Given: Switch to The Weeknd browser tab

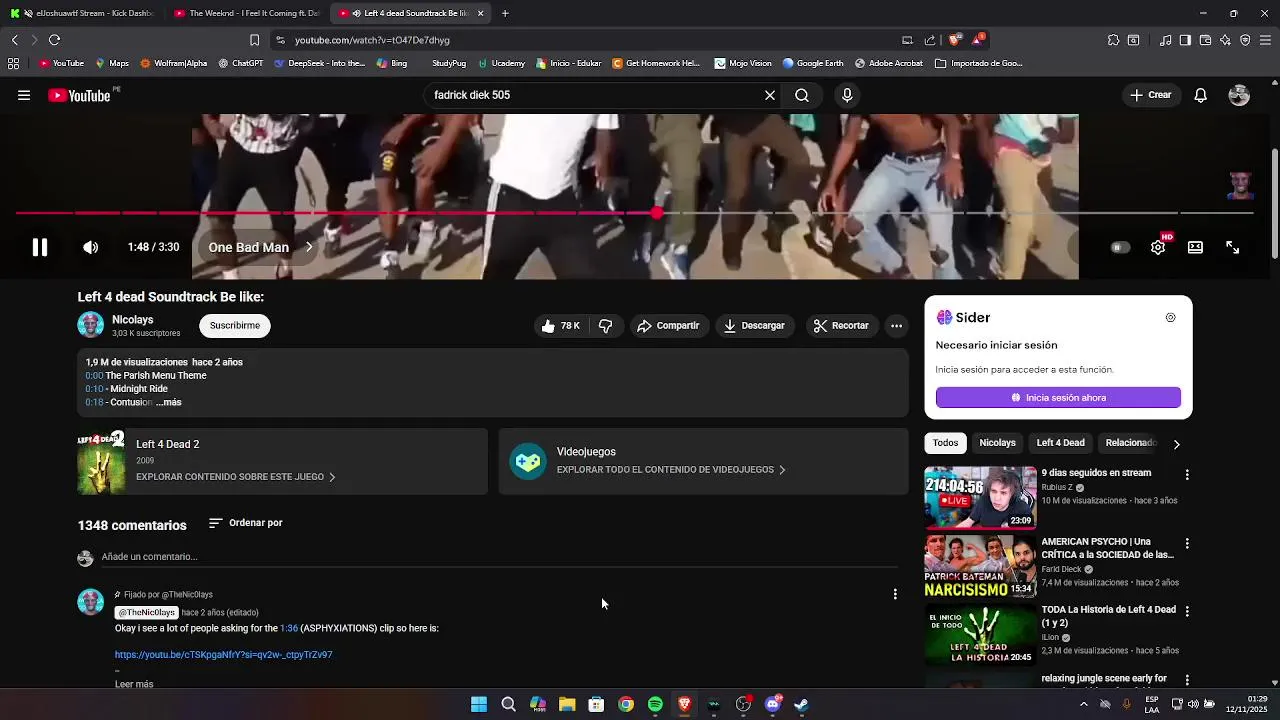Looking at the screenshot, I should click(246, 13).
